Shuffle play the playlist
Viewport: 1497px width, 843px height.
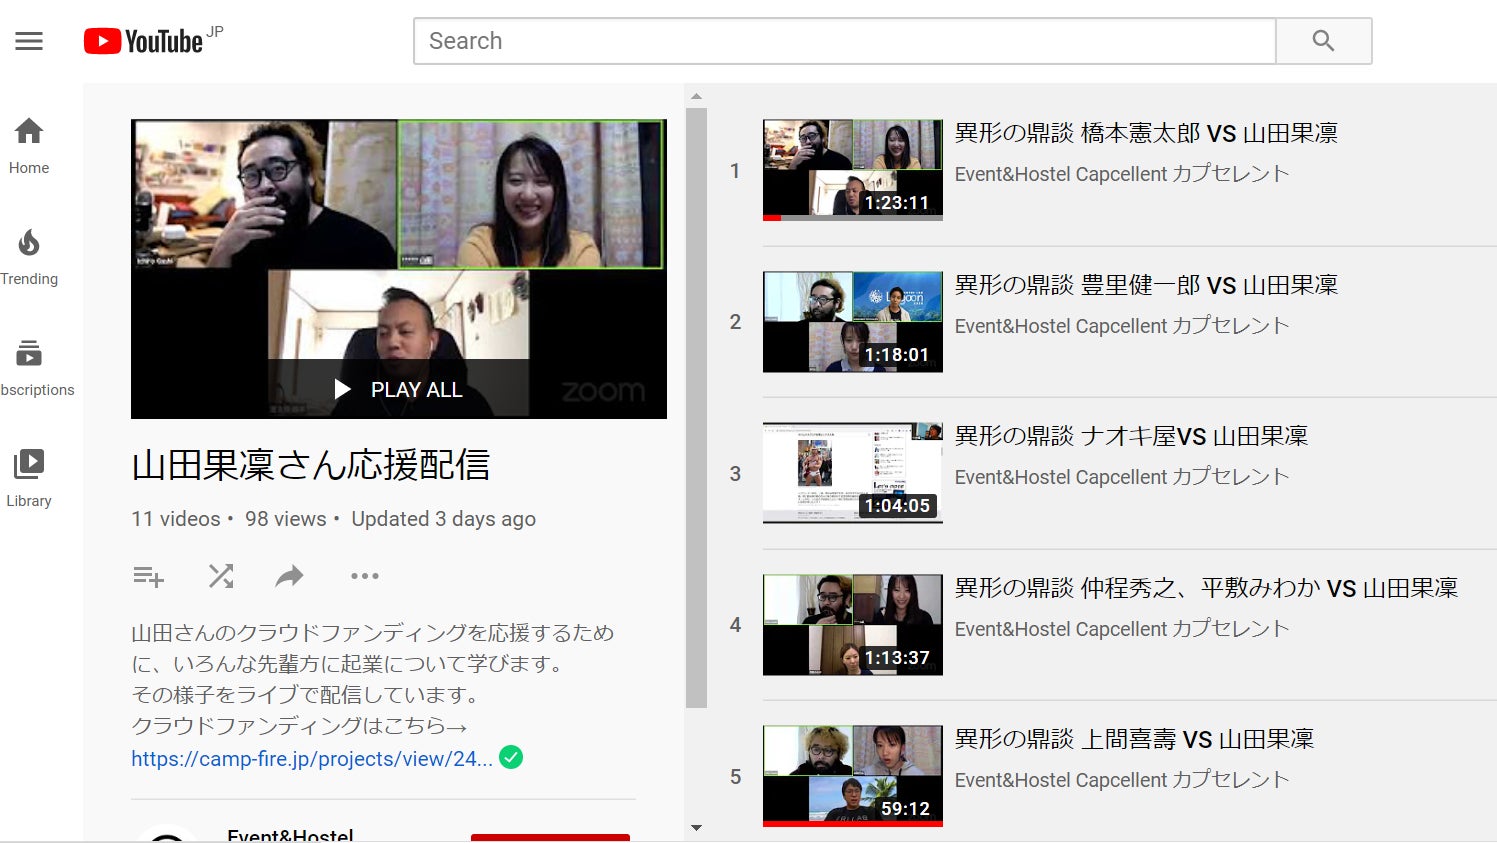(220, 576)
